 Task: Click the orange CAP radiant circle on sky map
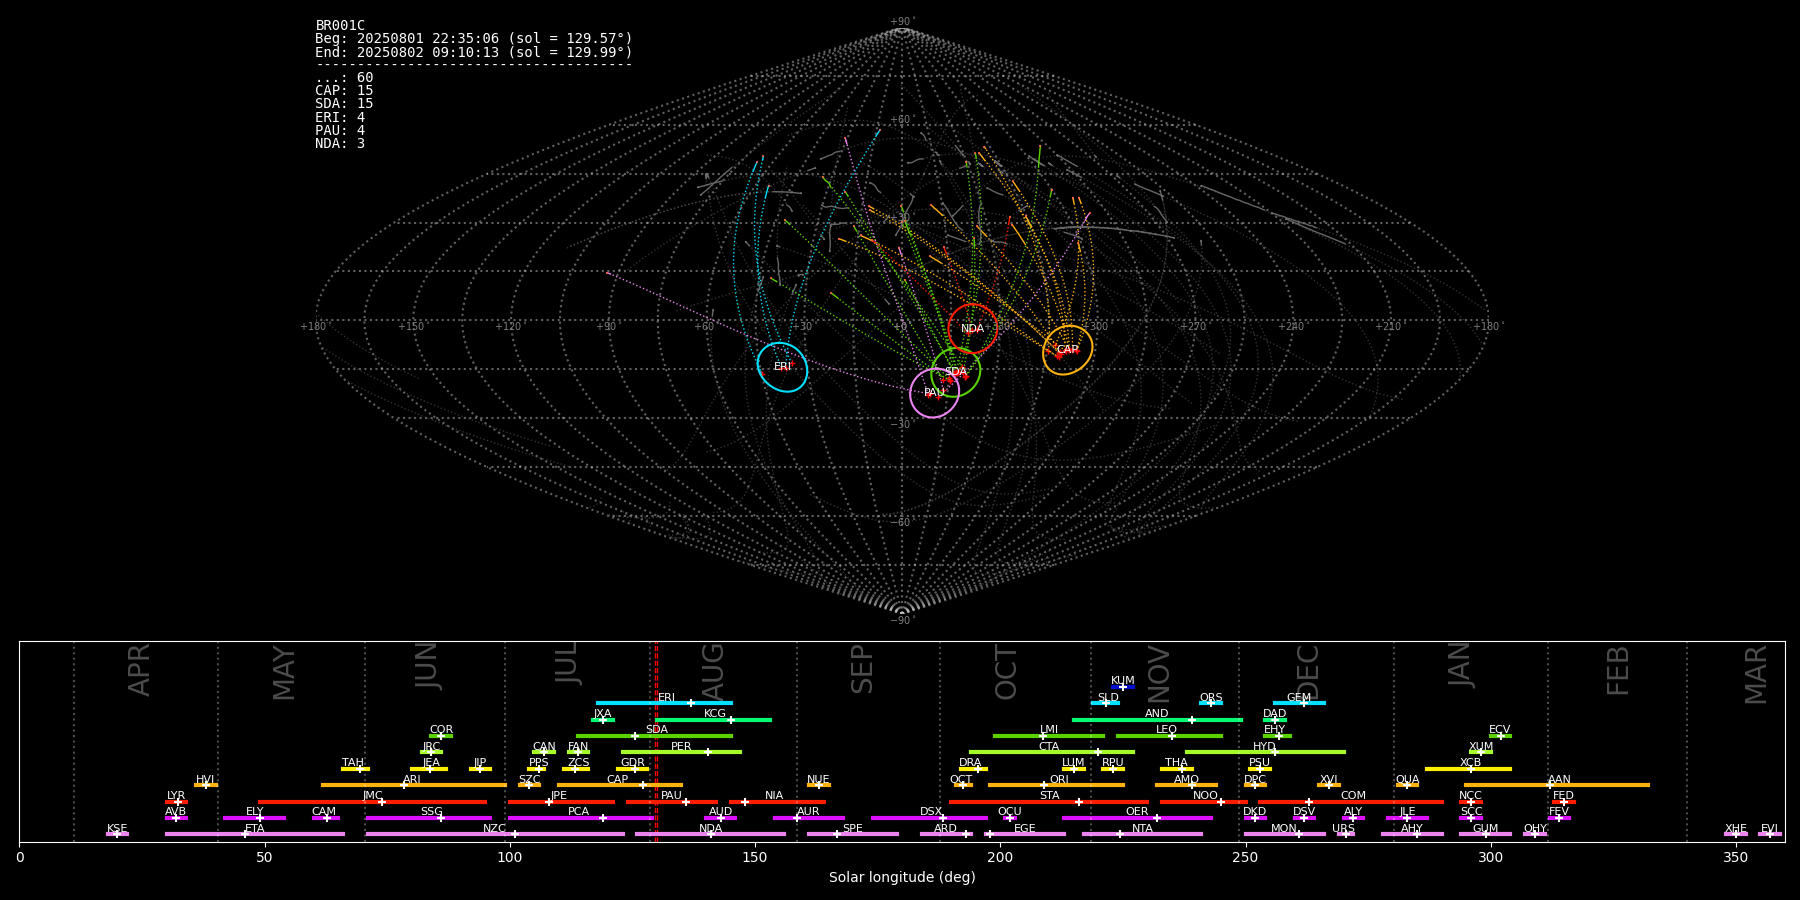point(1067,350)
